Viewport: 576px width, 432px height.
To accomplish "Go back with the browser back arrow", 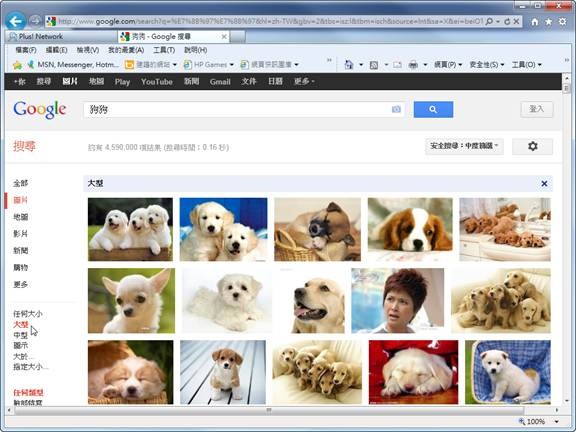I will click(15, 21).
